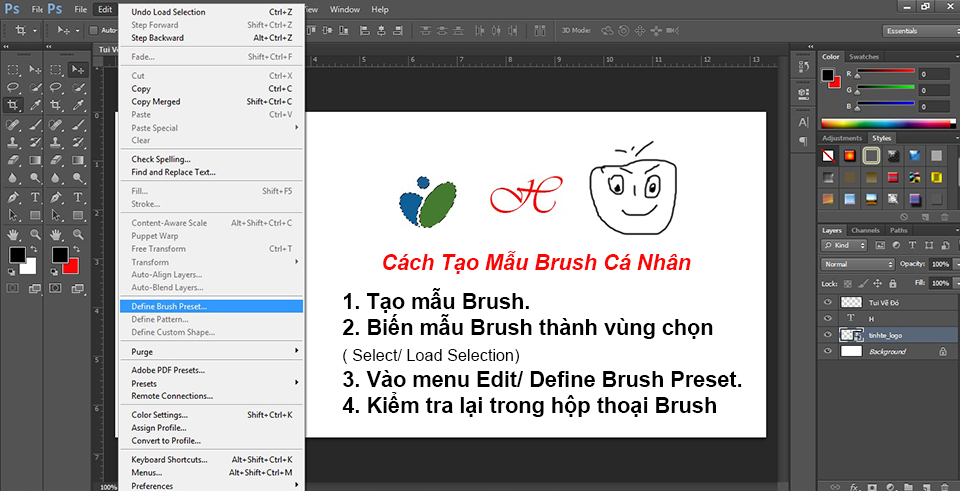Enable the Auto-Select checkbox in options bar
Image resolution: width=960 pixels, height=491 pixels.
(94, 30)
